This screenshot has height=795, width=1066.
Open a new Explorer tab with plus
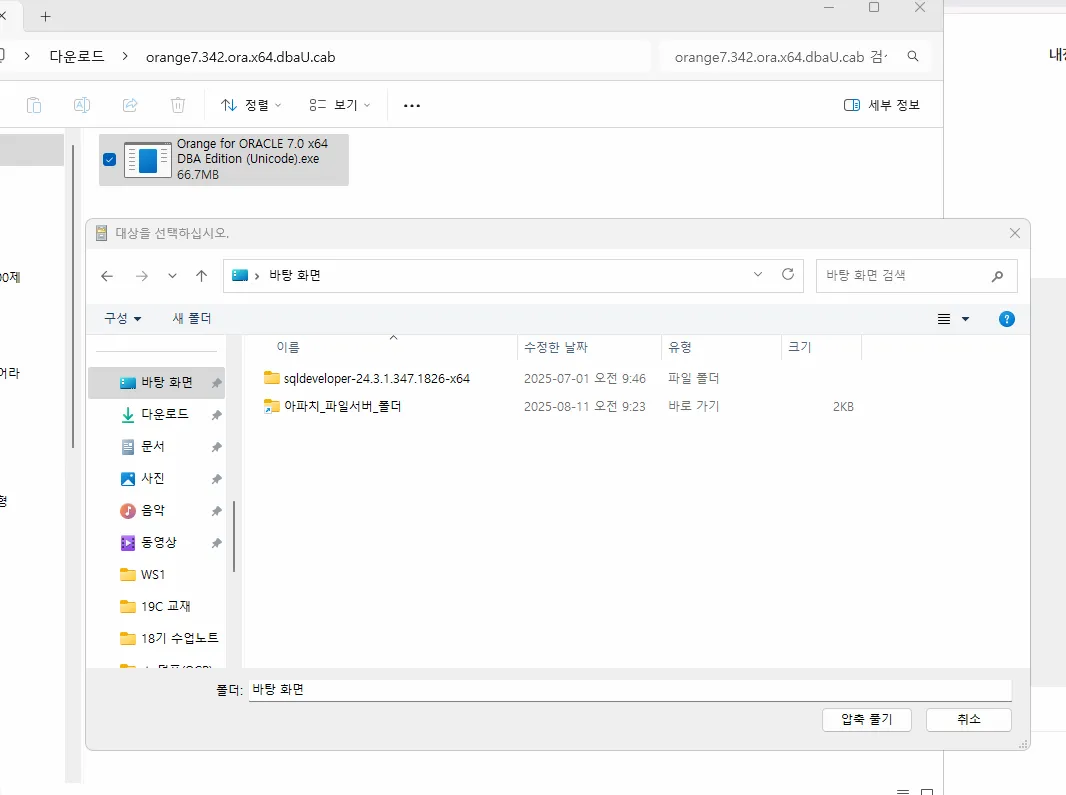pyautogui.click(x=46, y=16)
